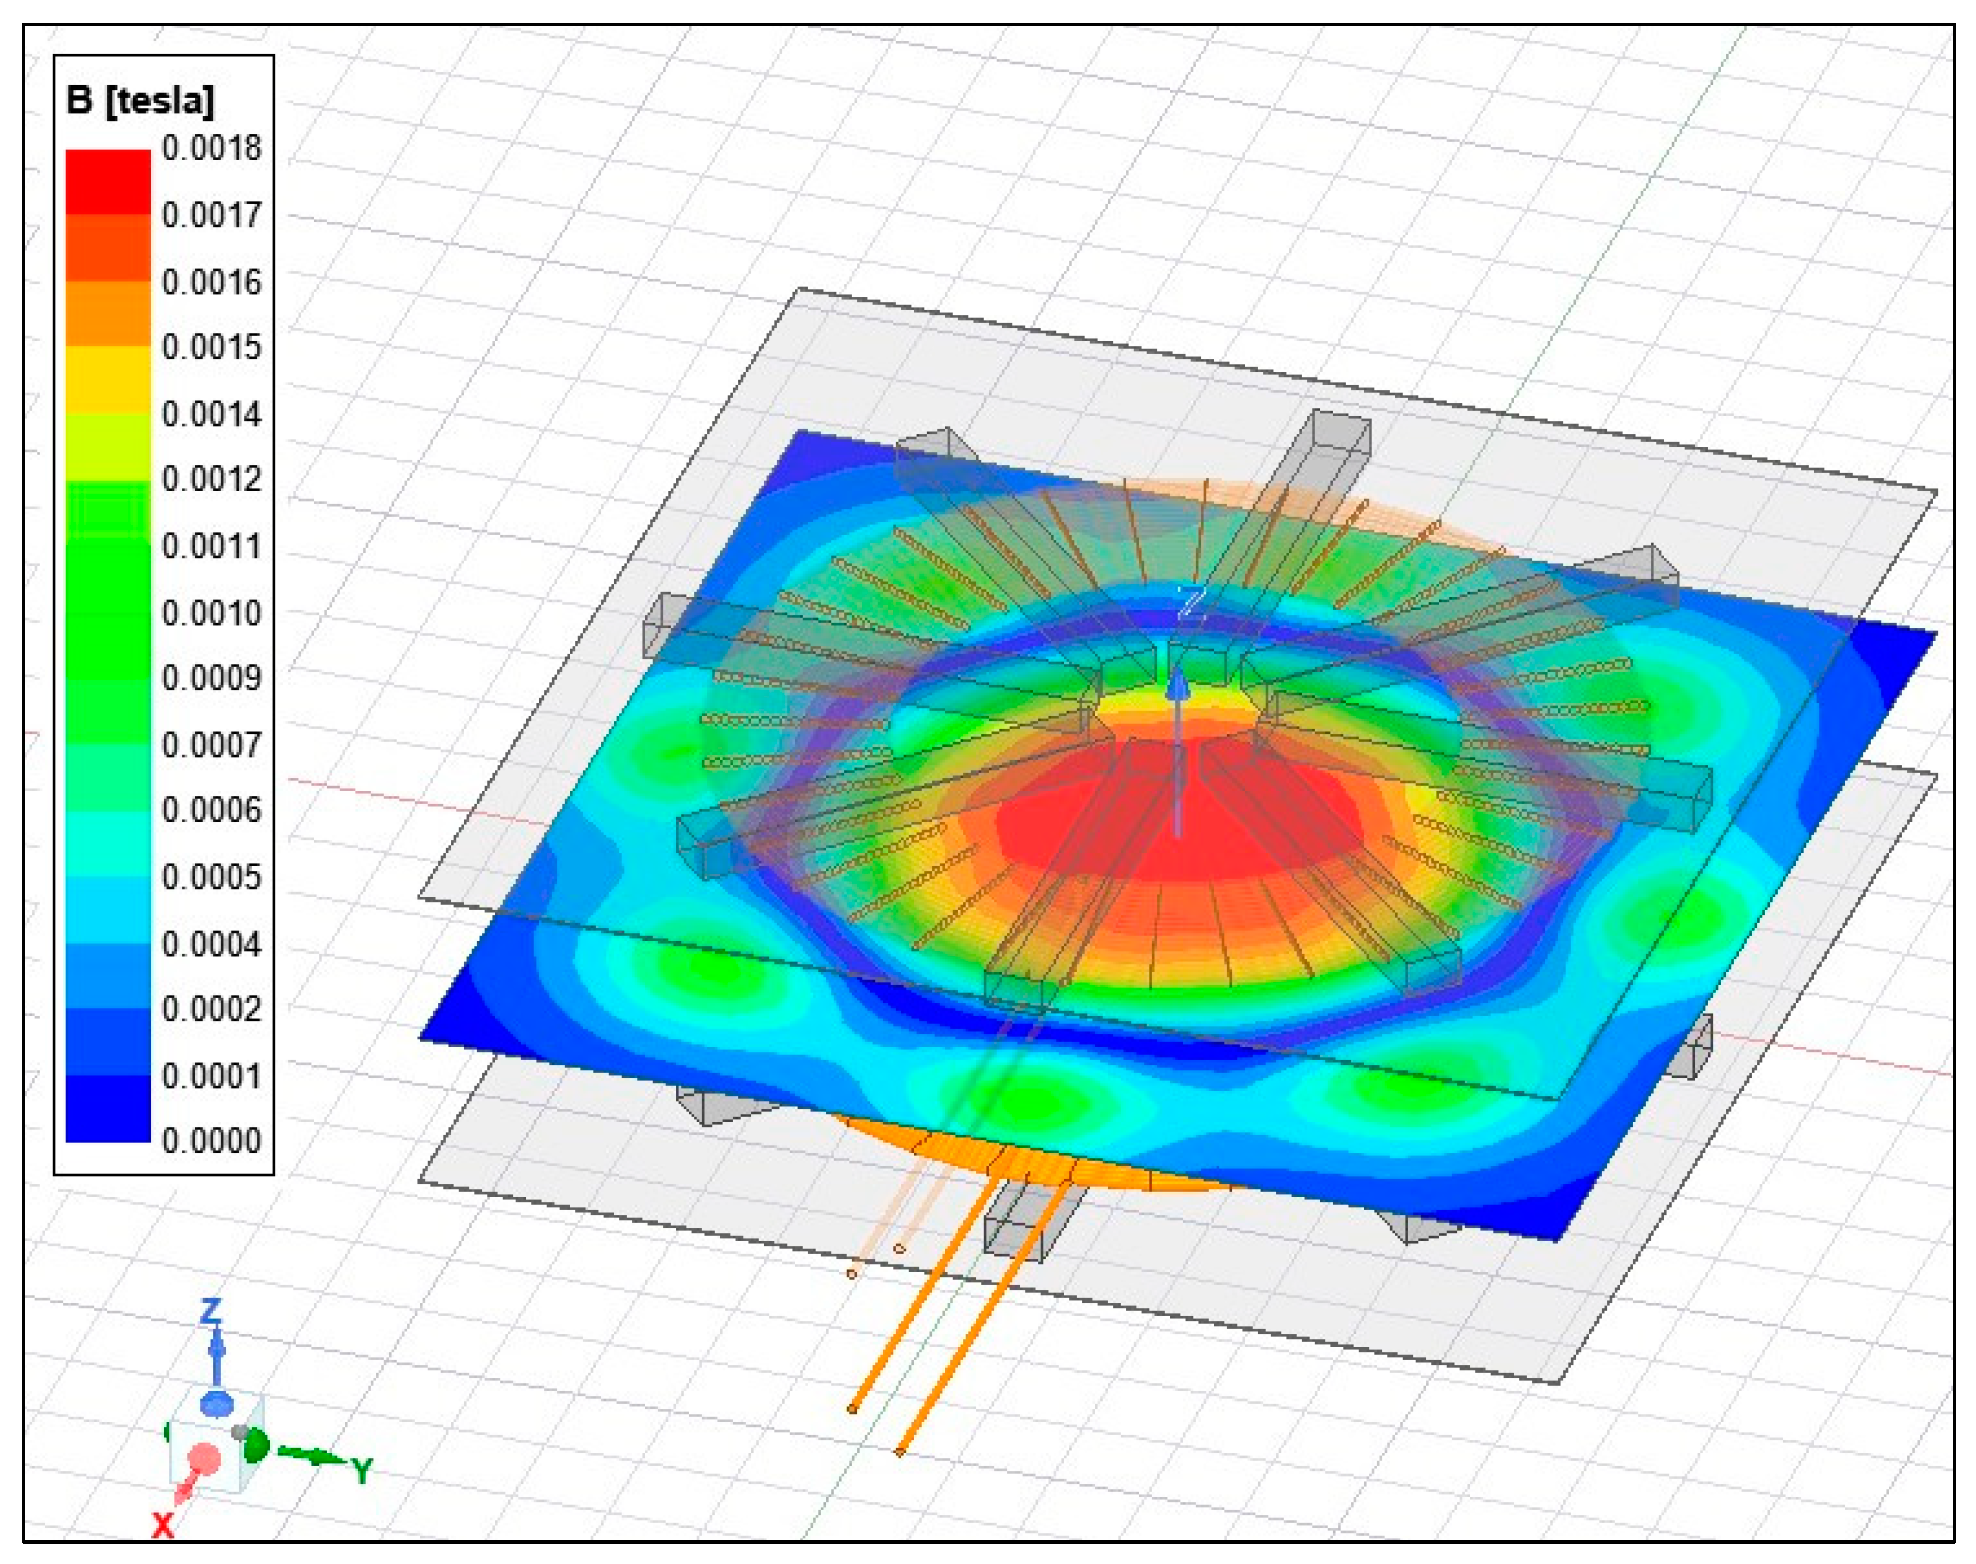Click the blue sphere atop the triad cube
Image resolution: width=1976 pixels, height=1564 pixels.
(x=216, y=1404)
